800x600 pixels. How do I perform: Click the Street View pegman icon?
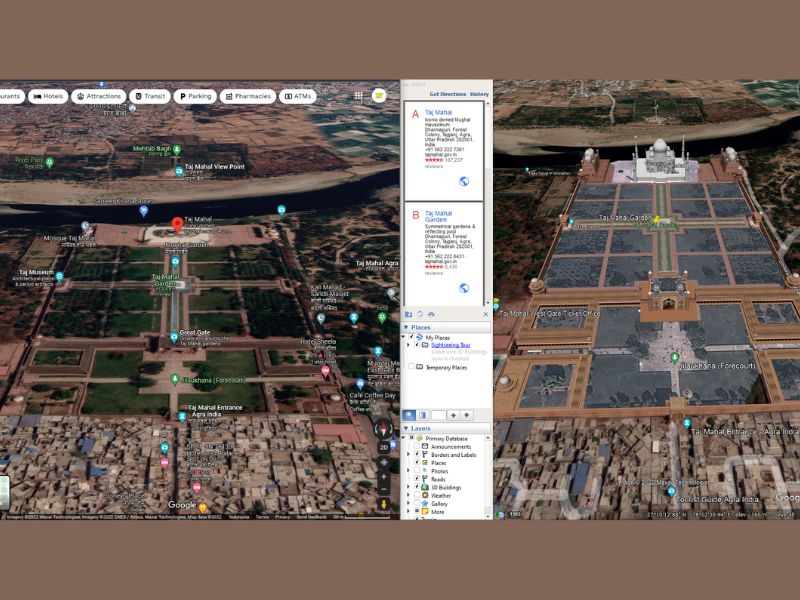click(x=384, y=504)
